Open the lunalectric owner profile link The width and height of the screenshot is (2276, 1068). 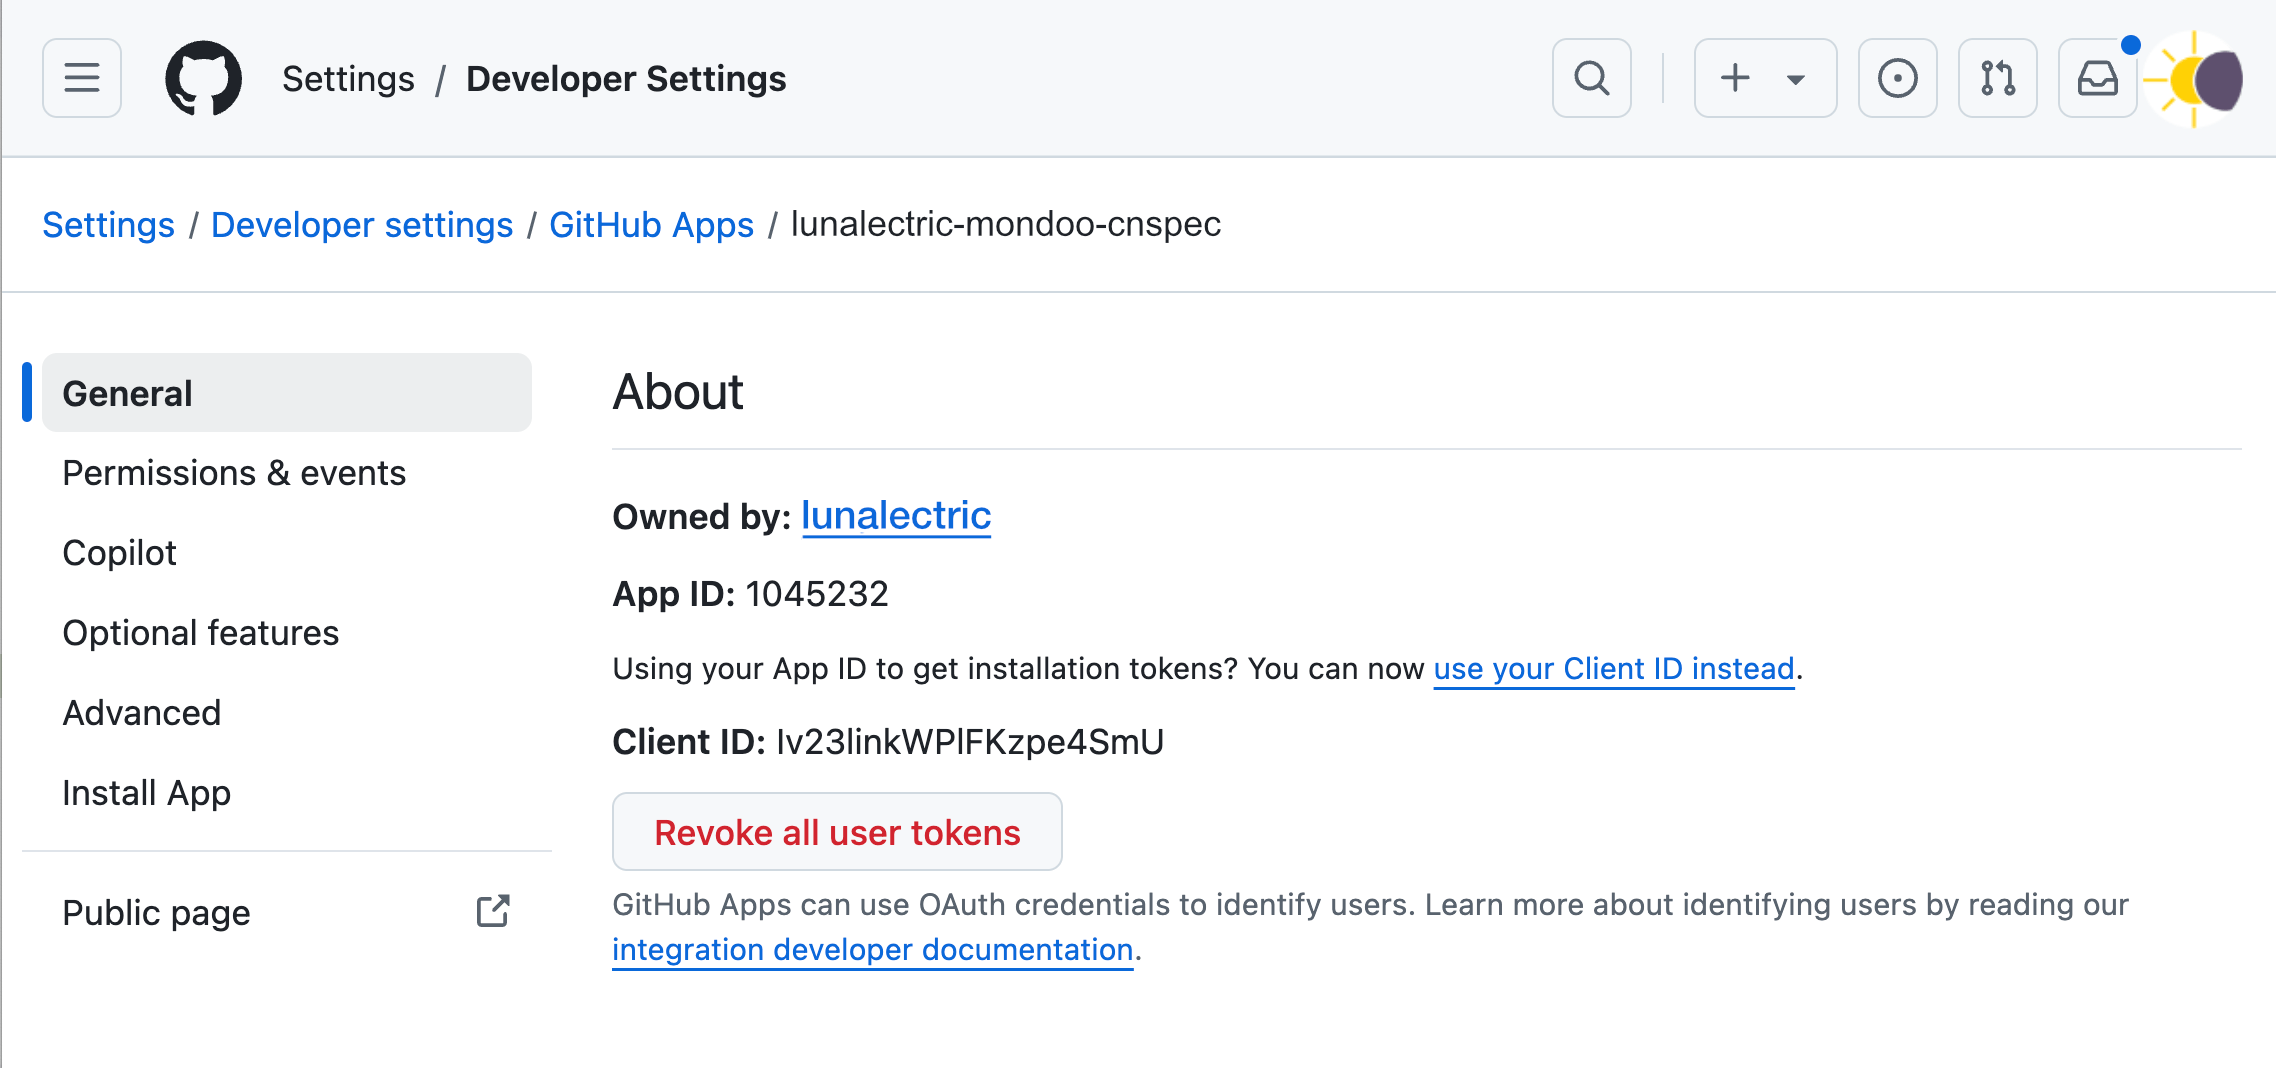896,516
